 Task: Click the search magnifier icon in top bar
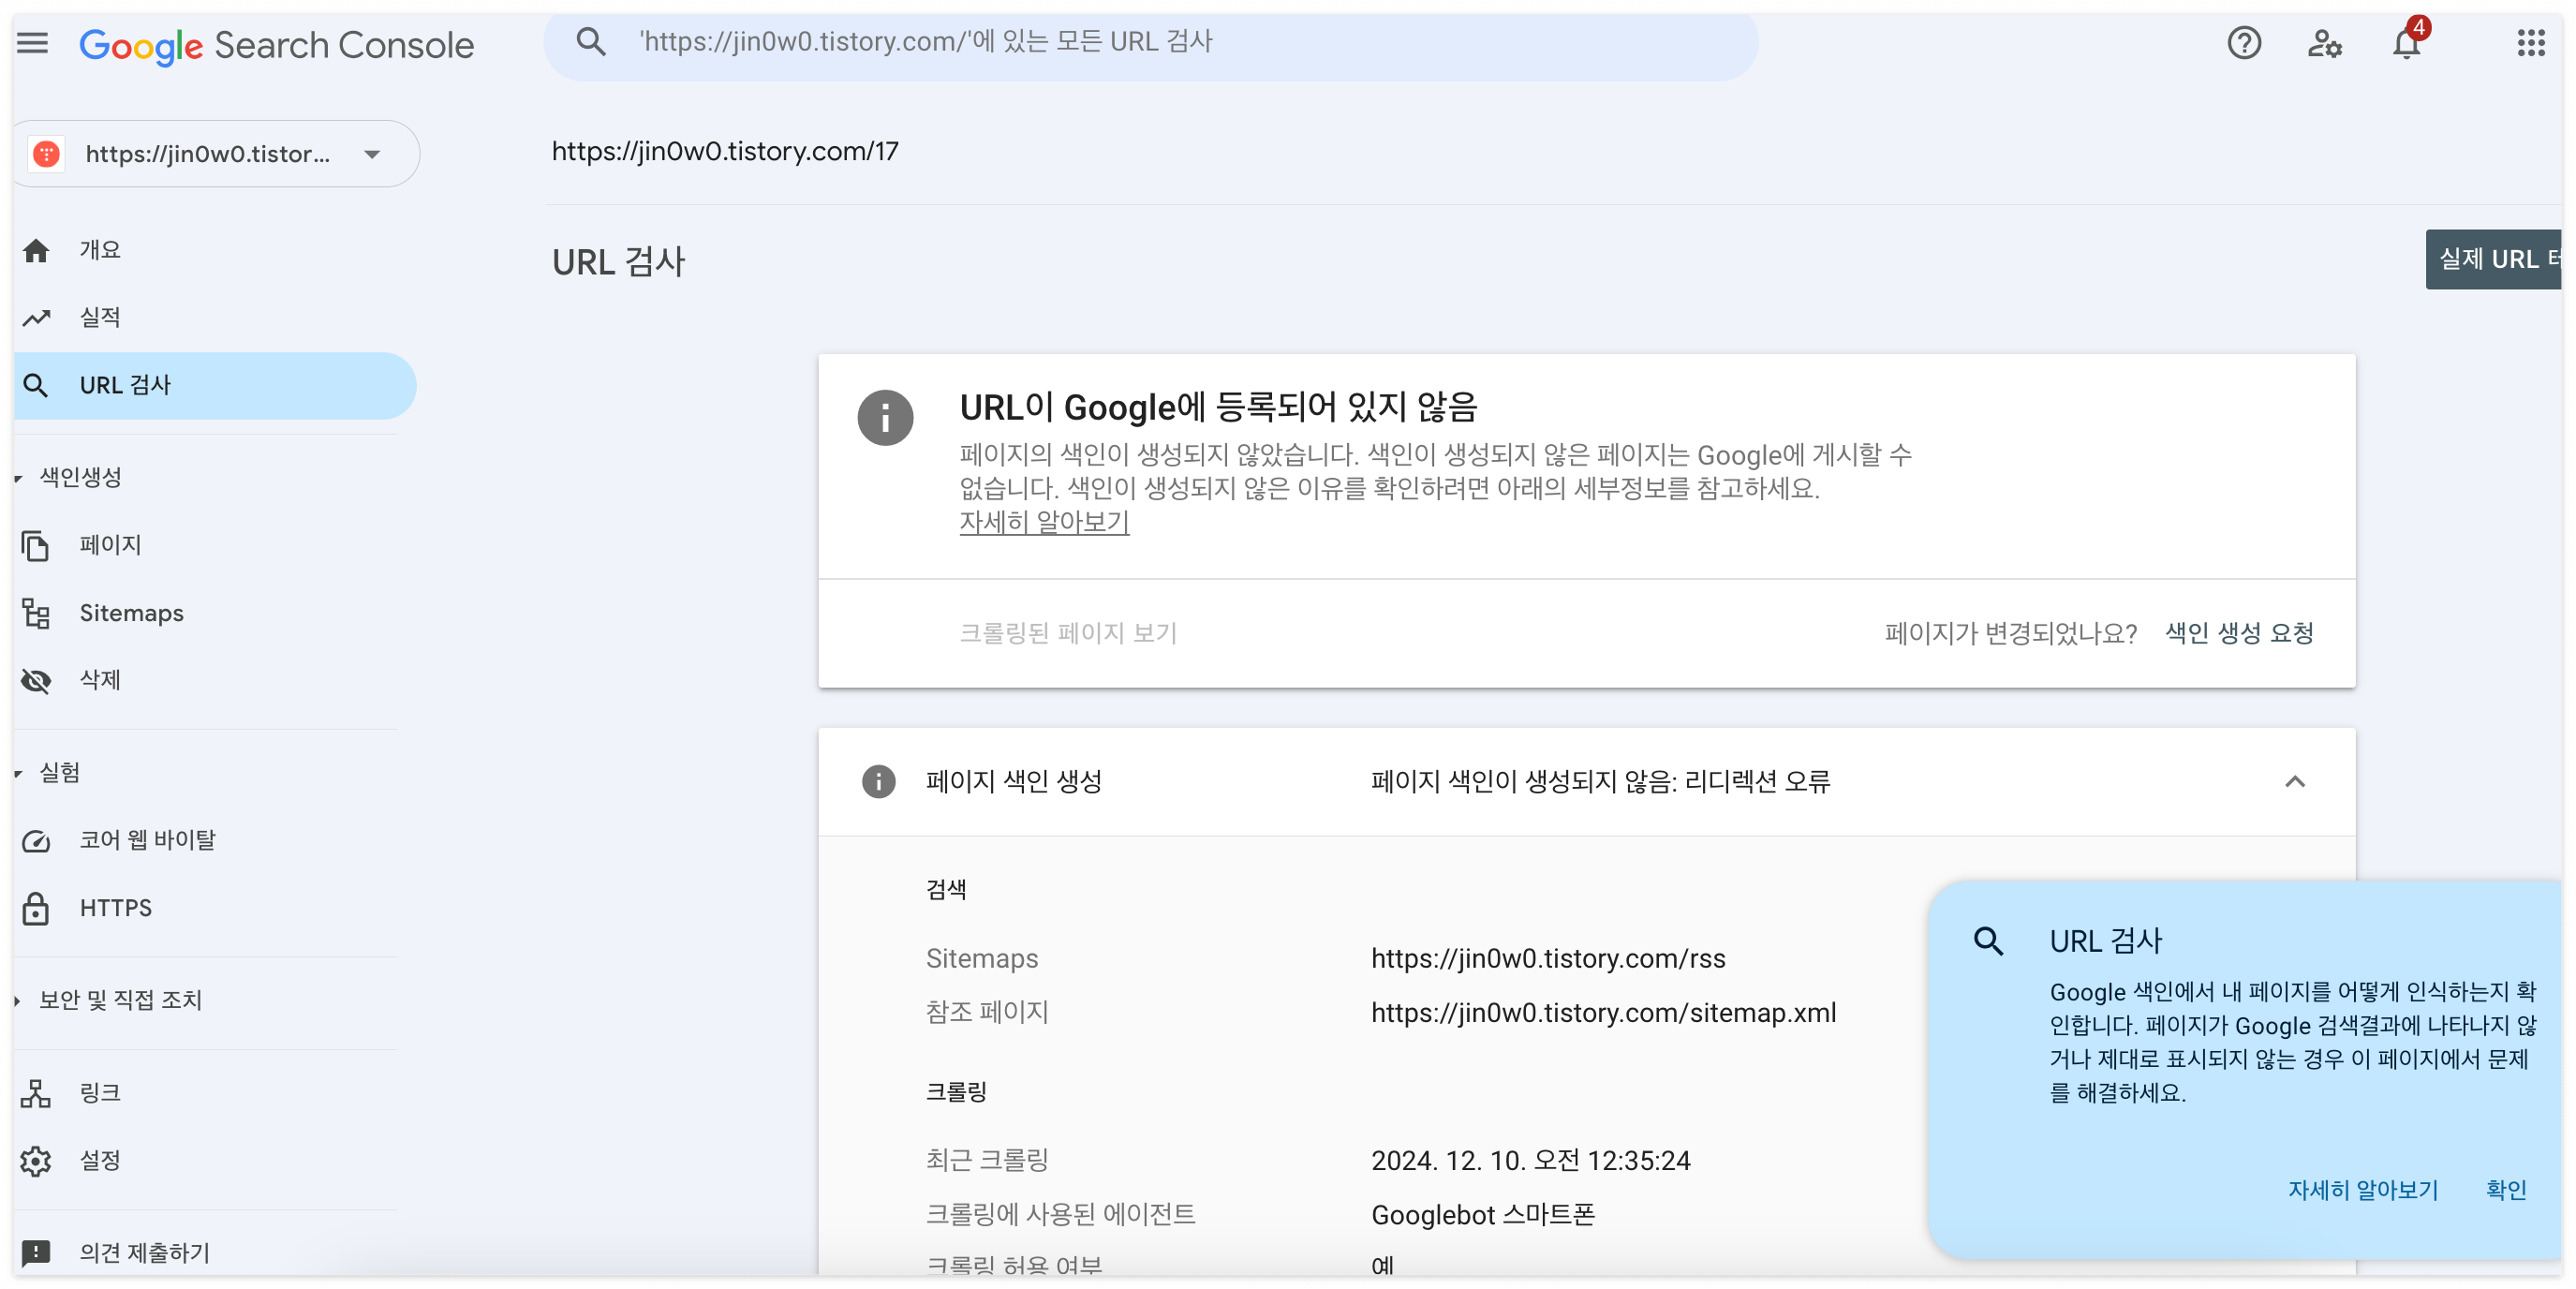591,42
